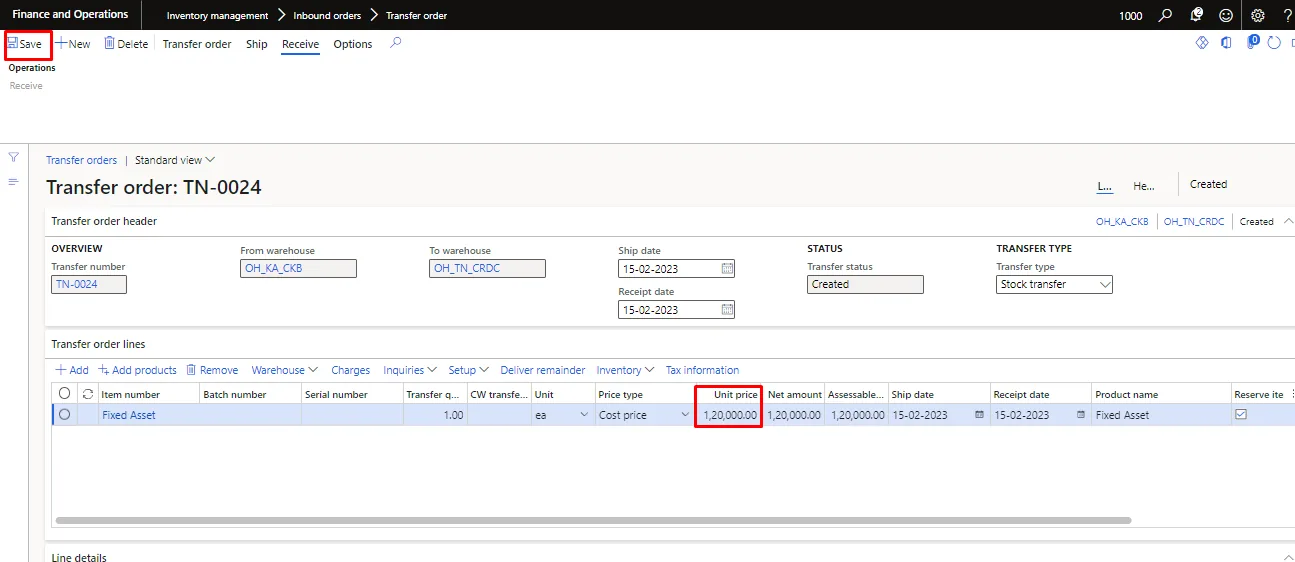Remove the selected transfer order line
The height and width of the screenshot is (562, 1295).
click(212, 370)
